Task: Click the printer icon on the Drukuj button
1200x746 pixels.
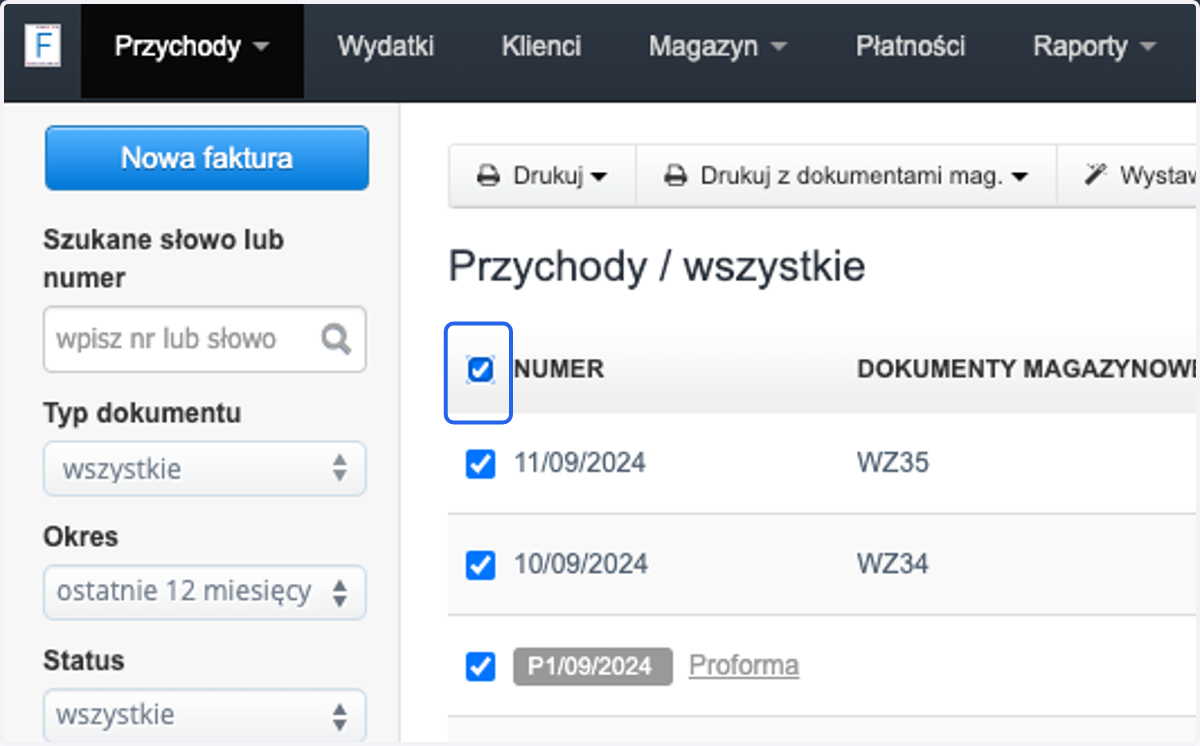Action: pyautogui.click(x=488, y=177)
